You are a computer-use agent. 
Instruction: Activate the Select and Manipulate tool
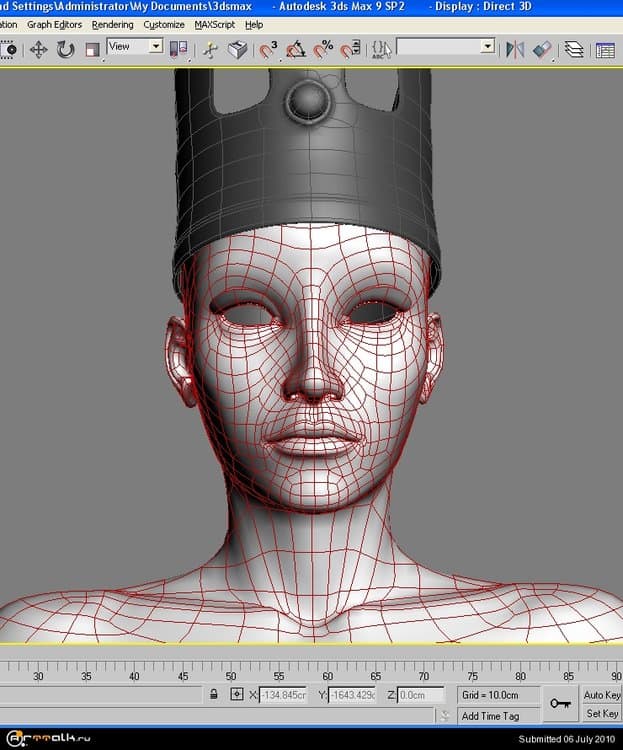point(210,49)
